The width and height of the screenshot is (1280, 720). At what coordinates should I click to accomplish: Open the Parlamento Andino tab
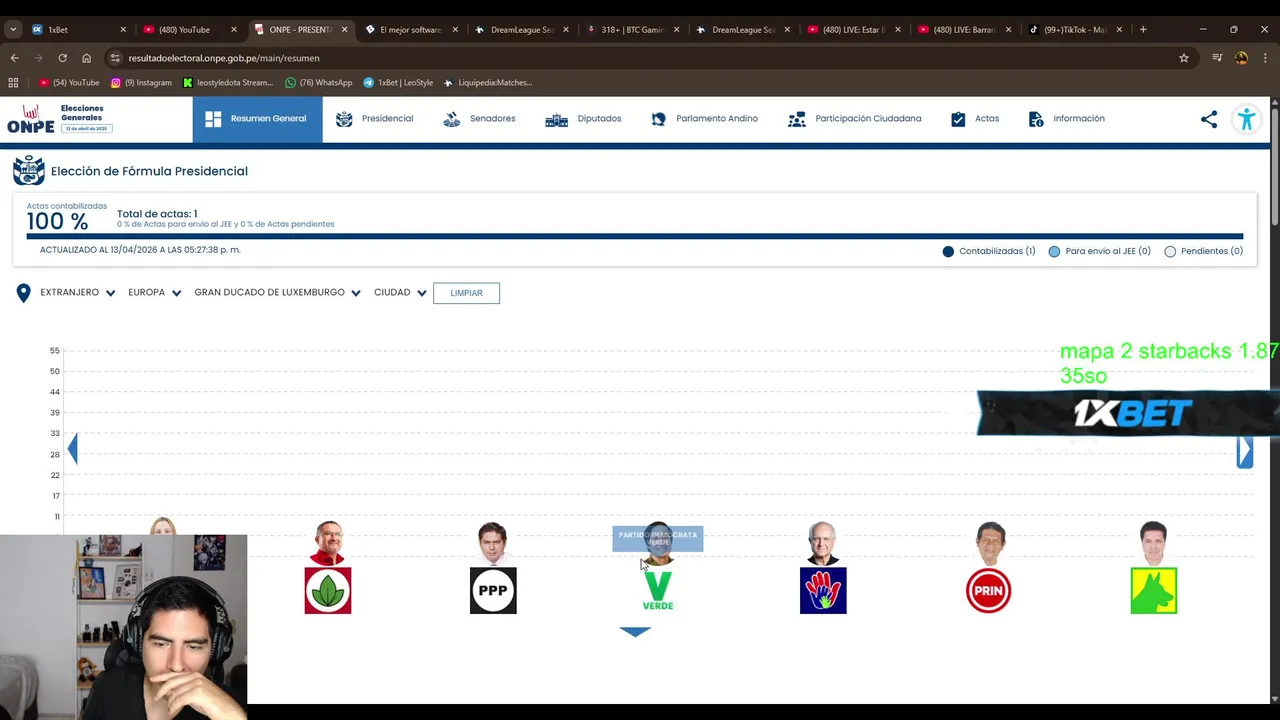tap(704, 119)
